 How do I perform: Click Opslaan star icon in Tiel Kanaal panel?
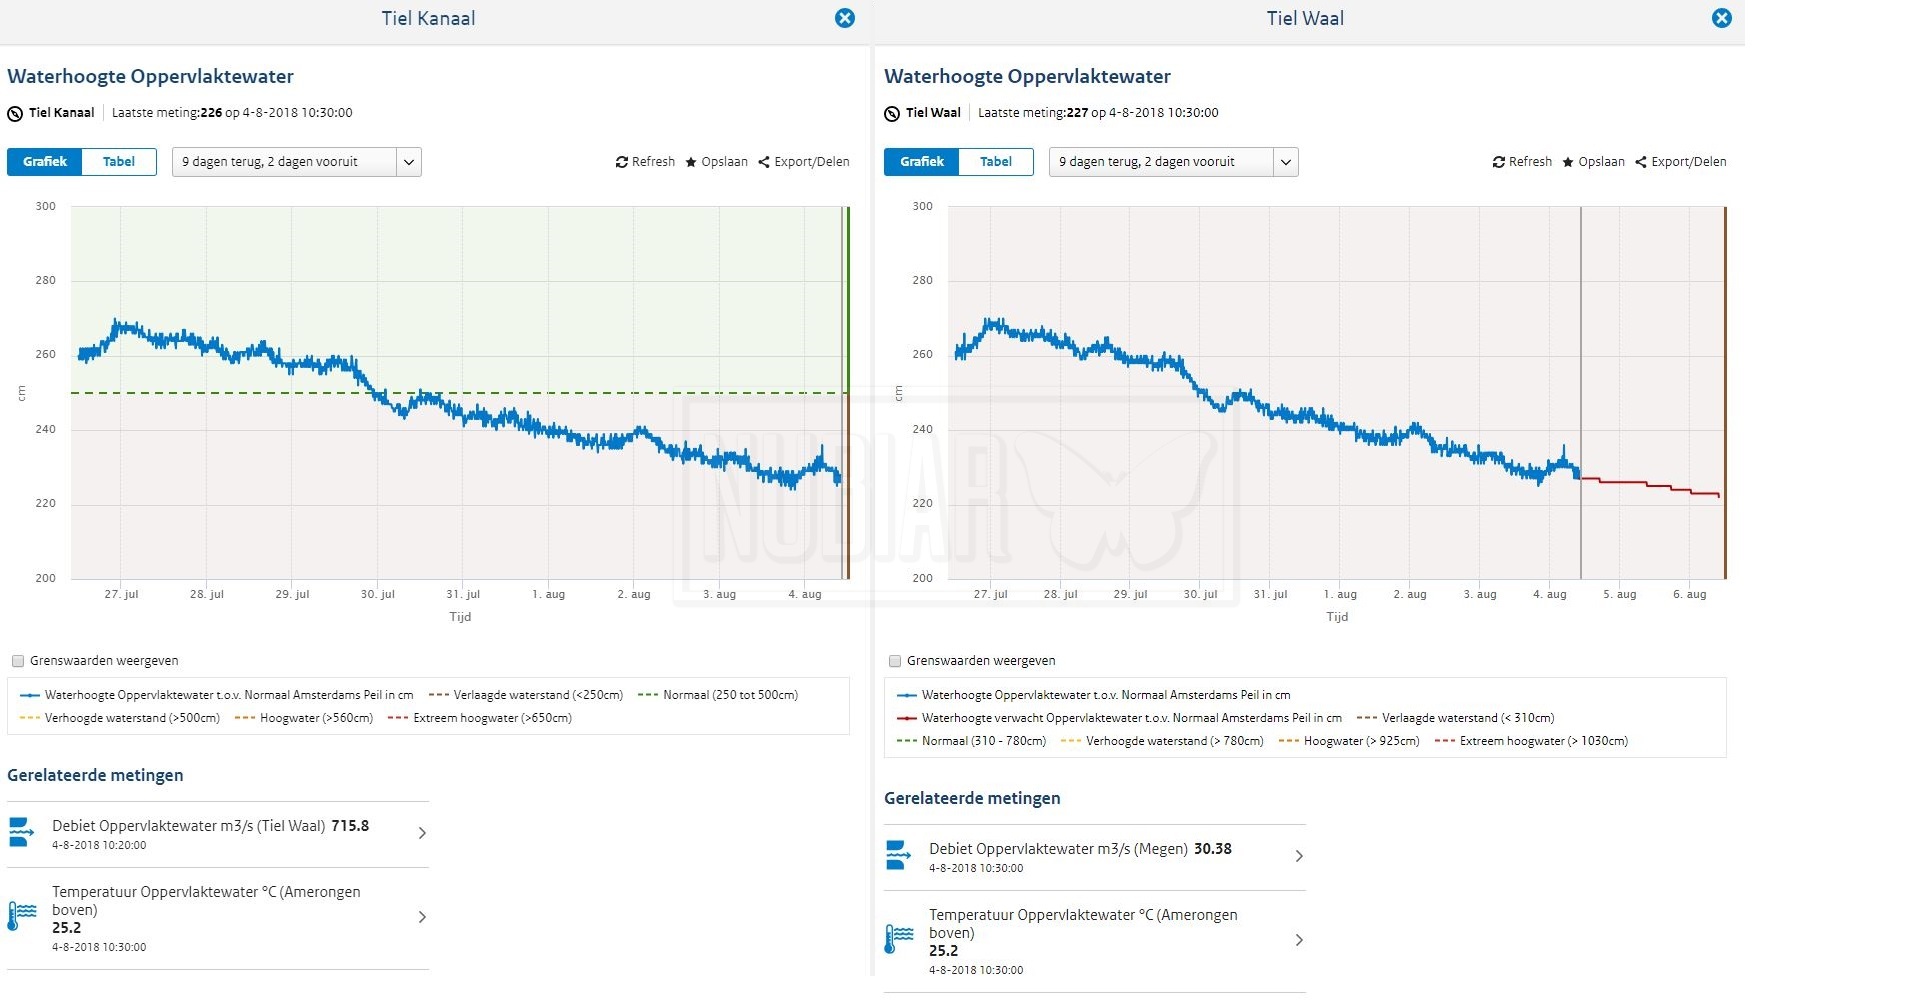coord(691,162)
